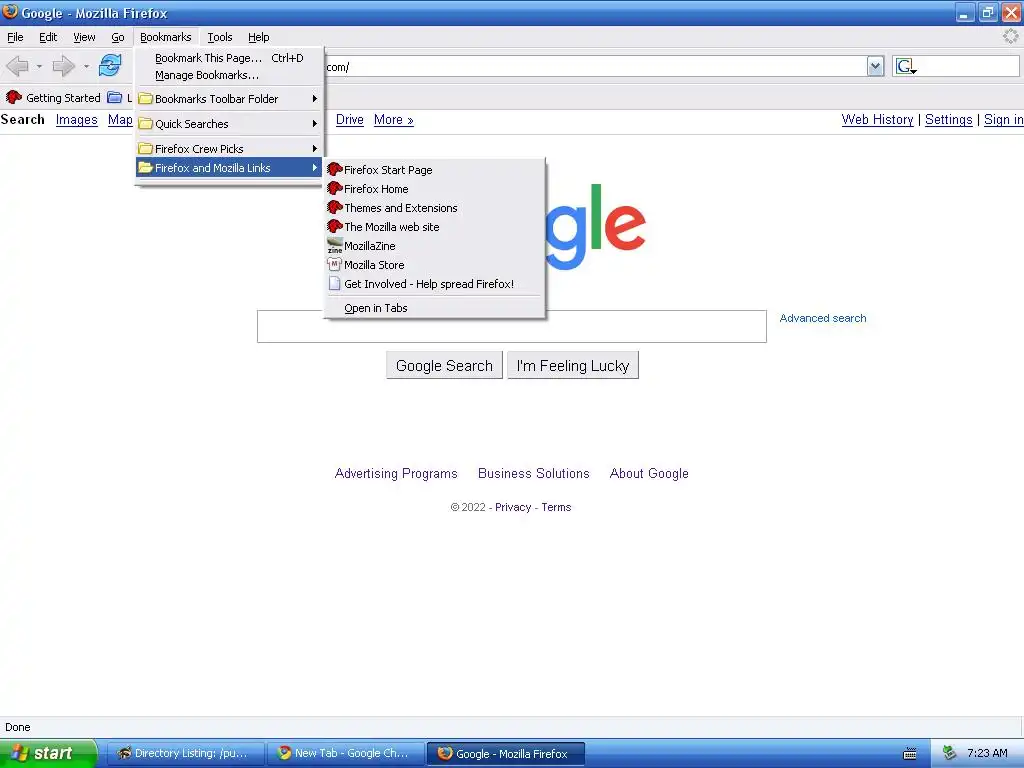The image size is (1024, 768).
Task: Select Open in Tabs submenu entry
Action: point(435,308)
